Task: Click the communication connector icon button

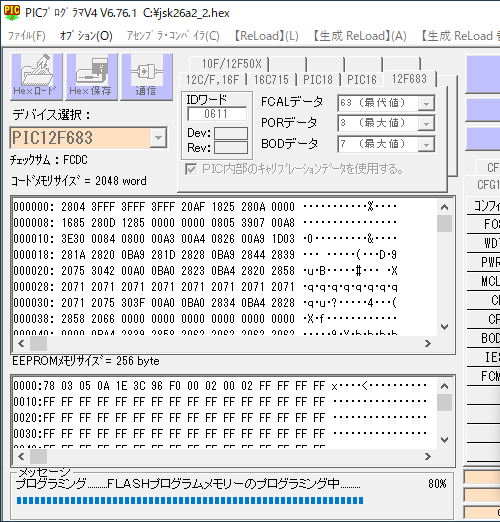Action: pyautogui.click(x=147, y=76)
